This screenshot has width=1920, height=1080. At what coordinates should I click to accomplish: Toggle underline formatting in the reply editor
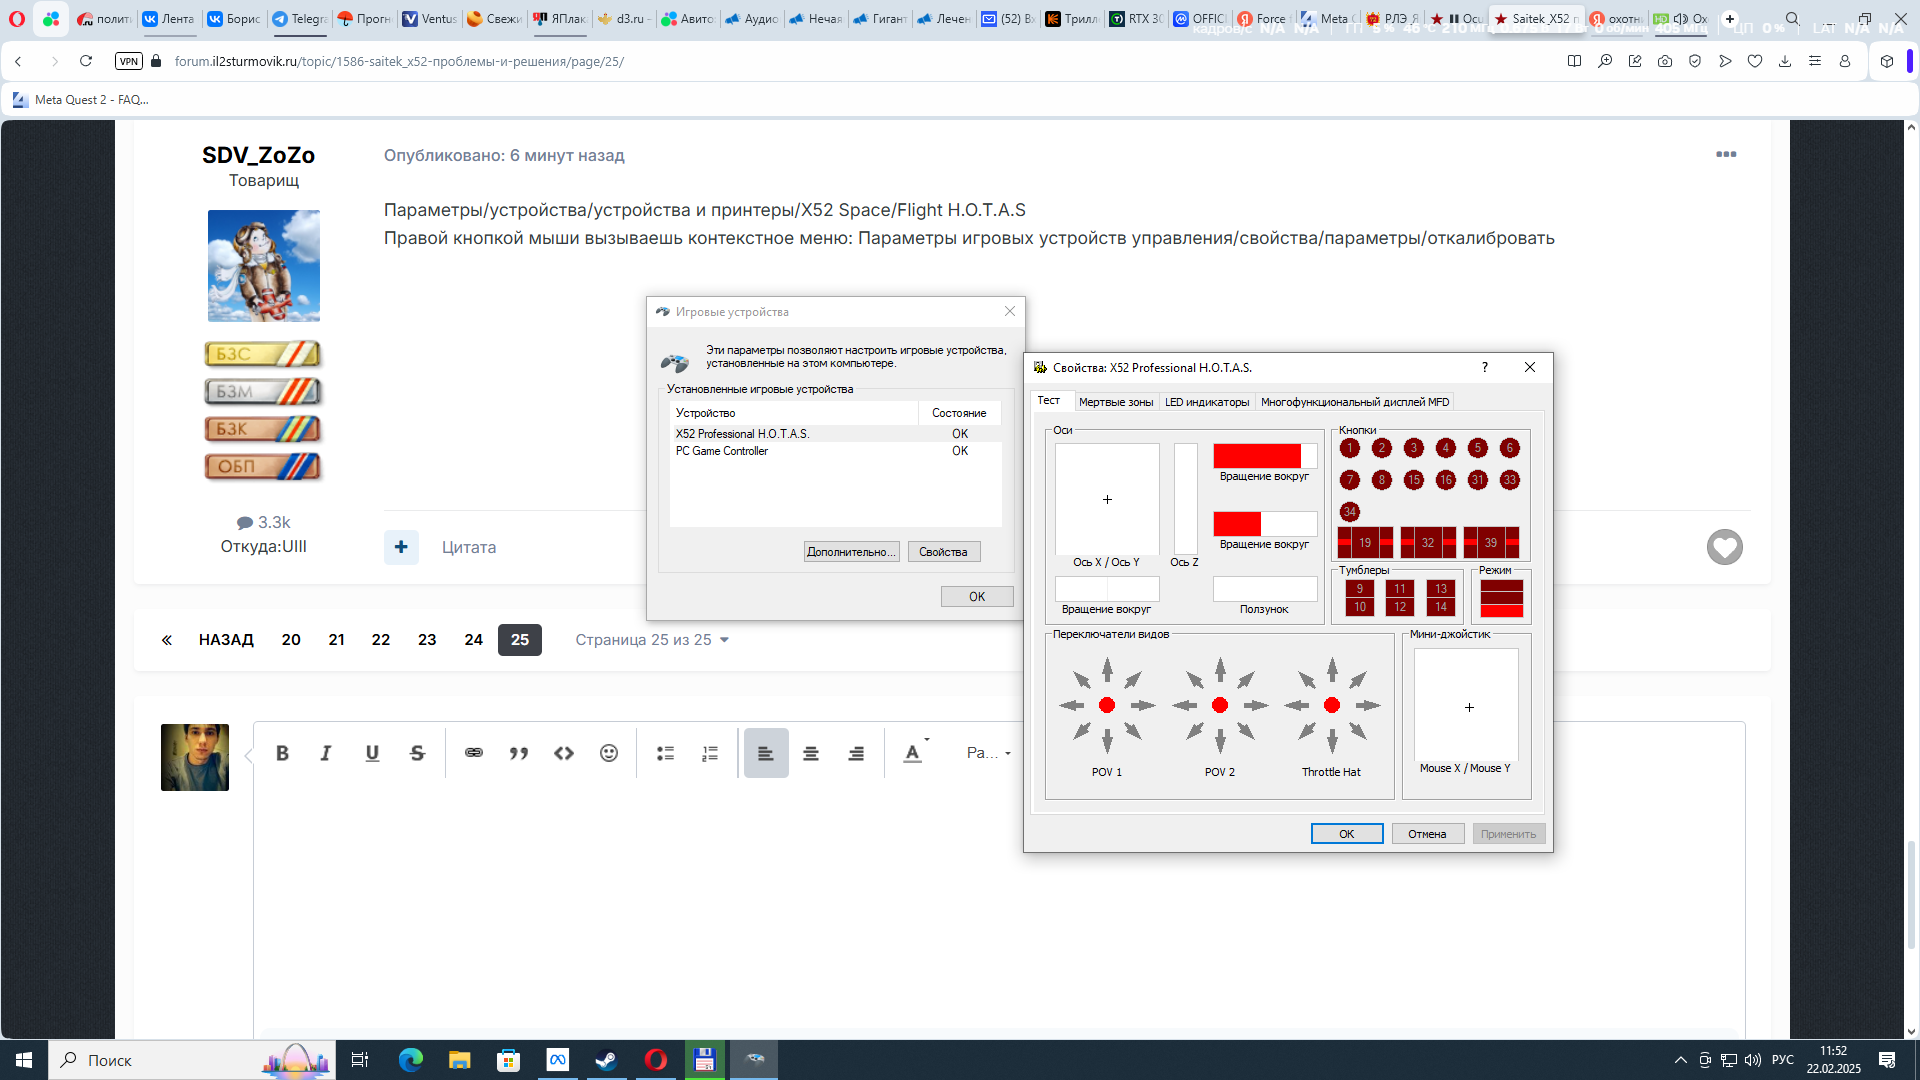click(372, 753)
